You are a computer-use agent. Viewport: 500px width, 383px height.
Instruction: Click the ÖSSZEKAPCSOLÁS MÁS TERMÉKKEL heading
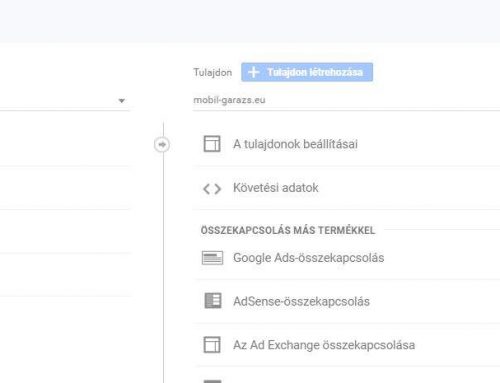pos(288,230)
